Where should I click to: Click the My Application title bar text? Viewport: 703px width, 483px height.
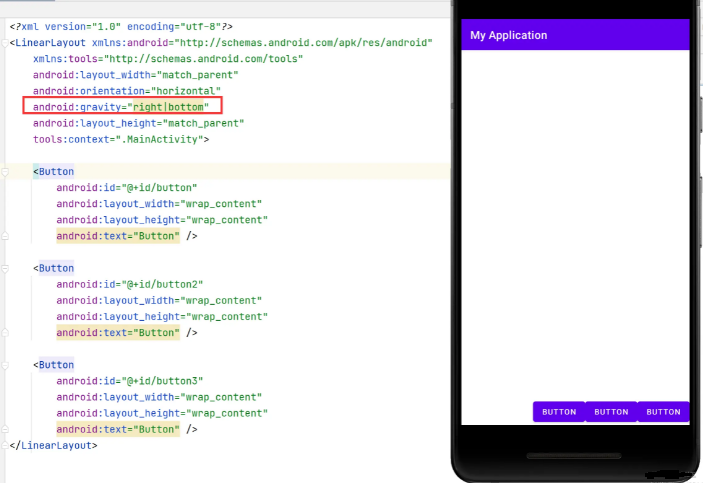pos(508,35)
